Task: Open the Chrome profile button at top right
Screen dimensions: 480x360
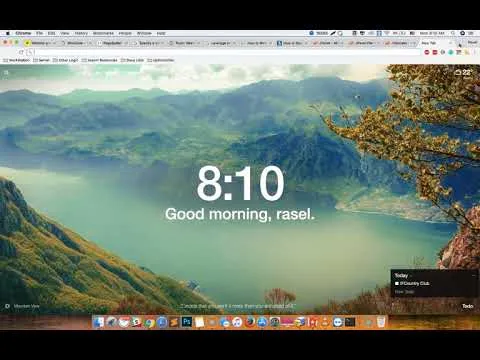Action: coord(472,42)
